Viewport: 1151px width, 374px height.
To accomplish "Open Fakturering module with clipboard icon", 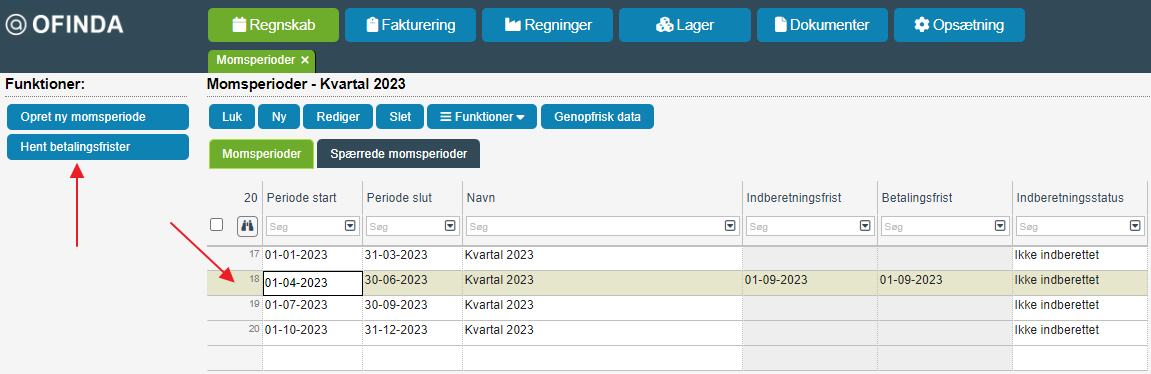I will pos(410,25).
